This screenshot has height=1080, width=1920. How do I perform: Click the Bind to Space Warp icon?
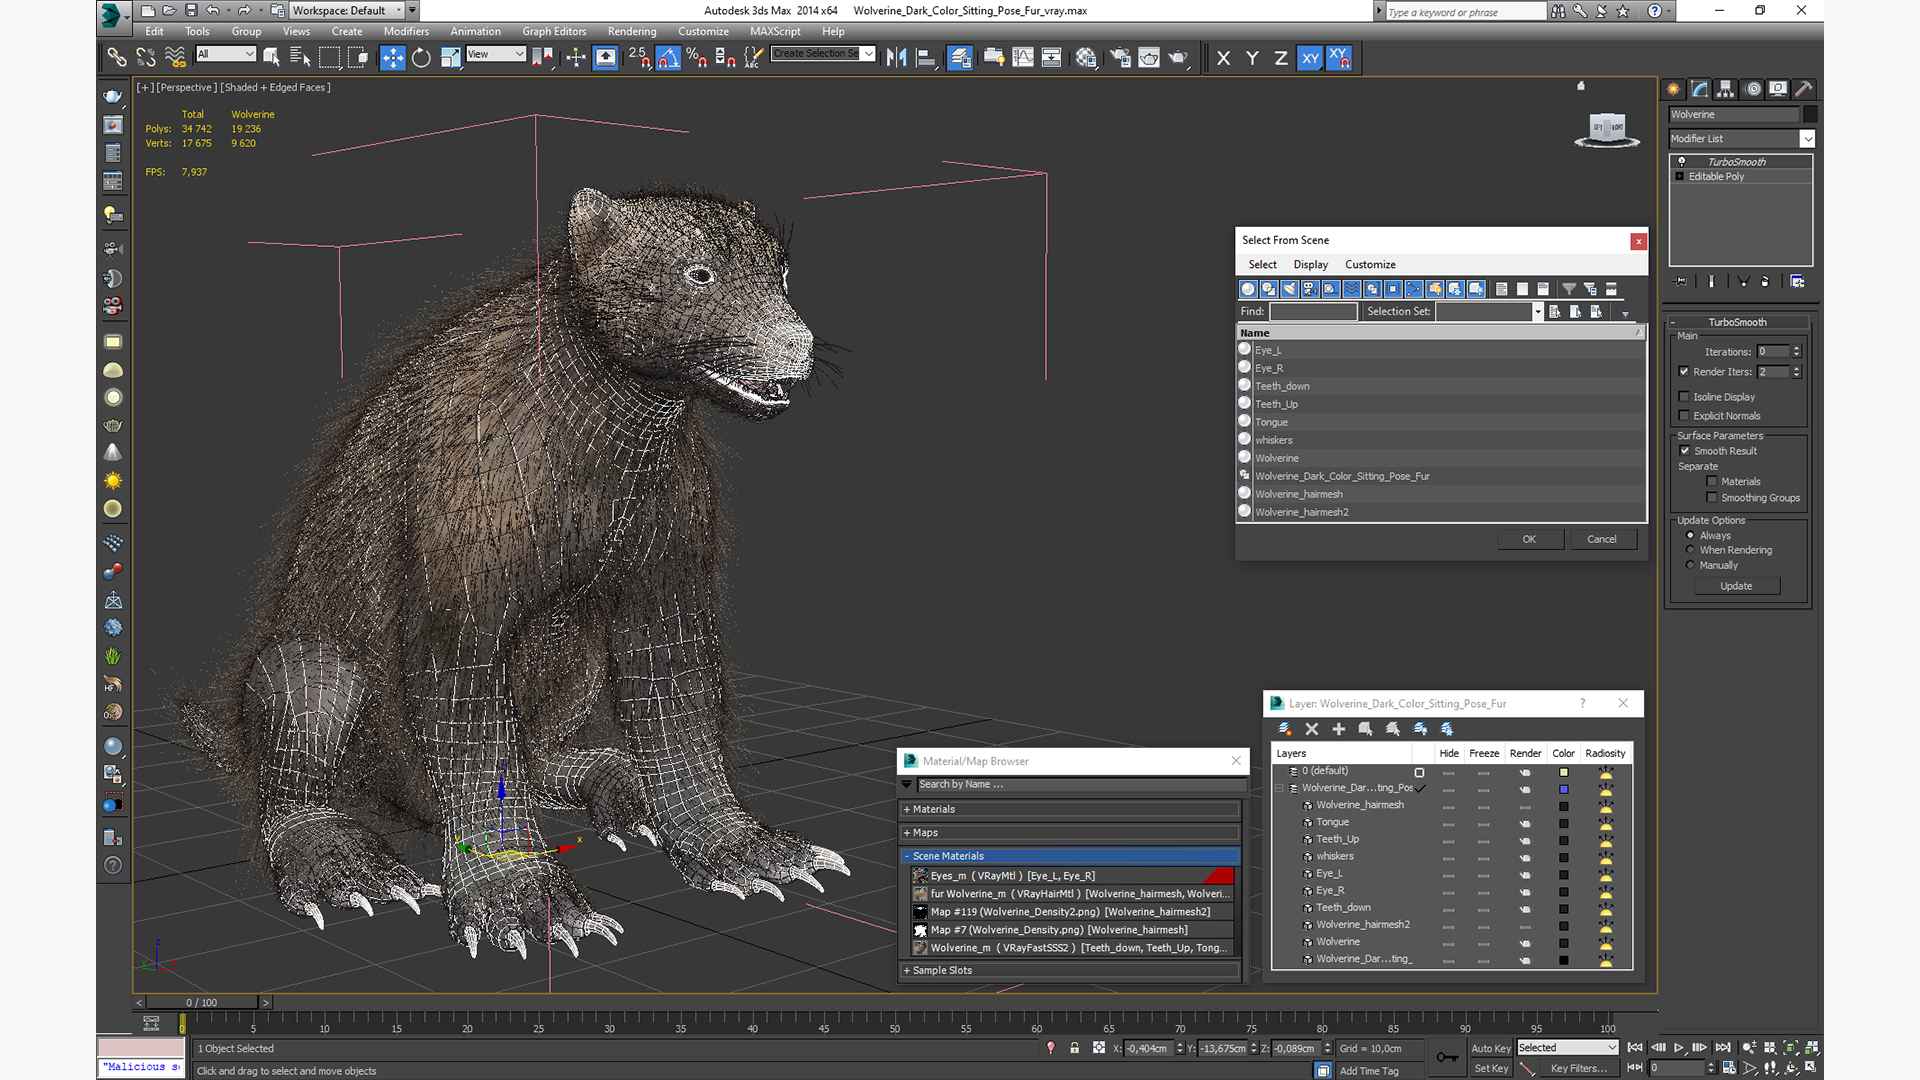(175, 58)
